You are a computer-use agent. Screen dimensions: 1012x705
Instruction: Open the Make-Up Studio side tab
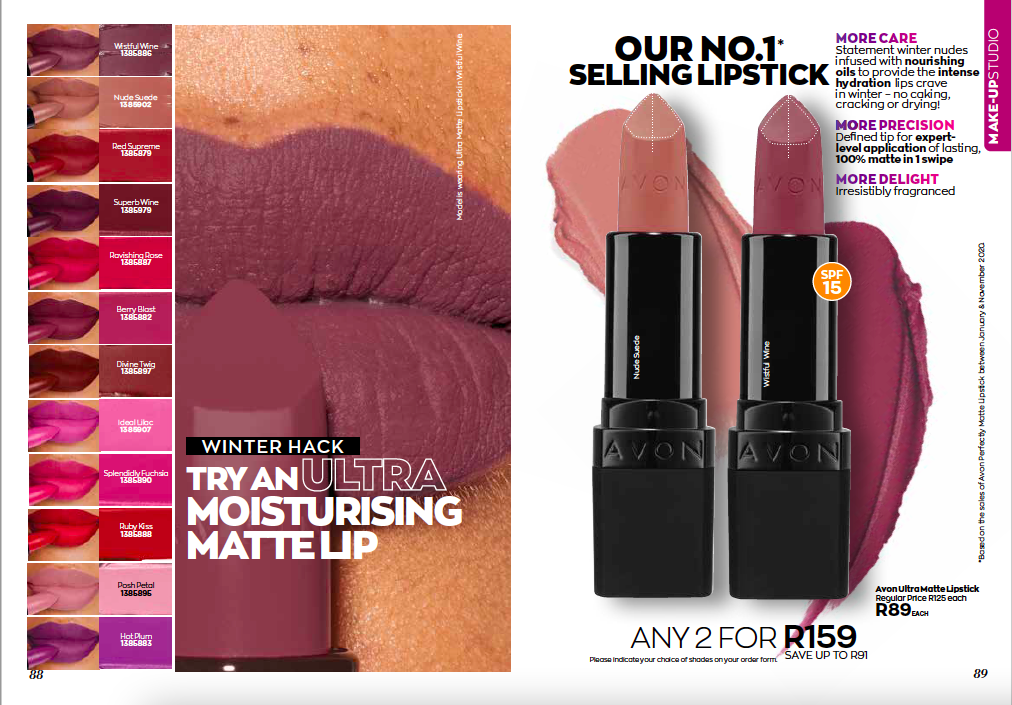[998, 74]
